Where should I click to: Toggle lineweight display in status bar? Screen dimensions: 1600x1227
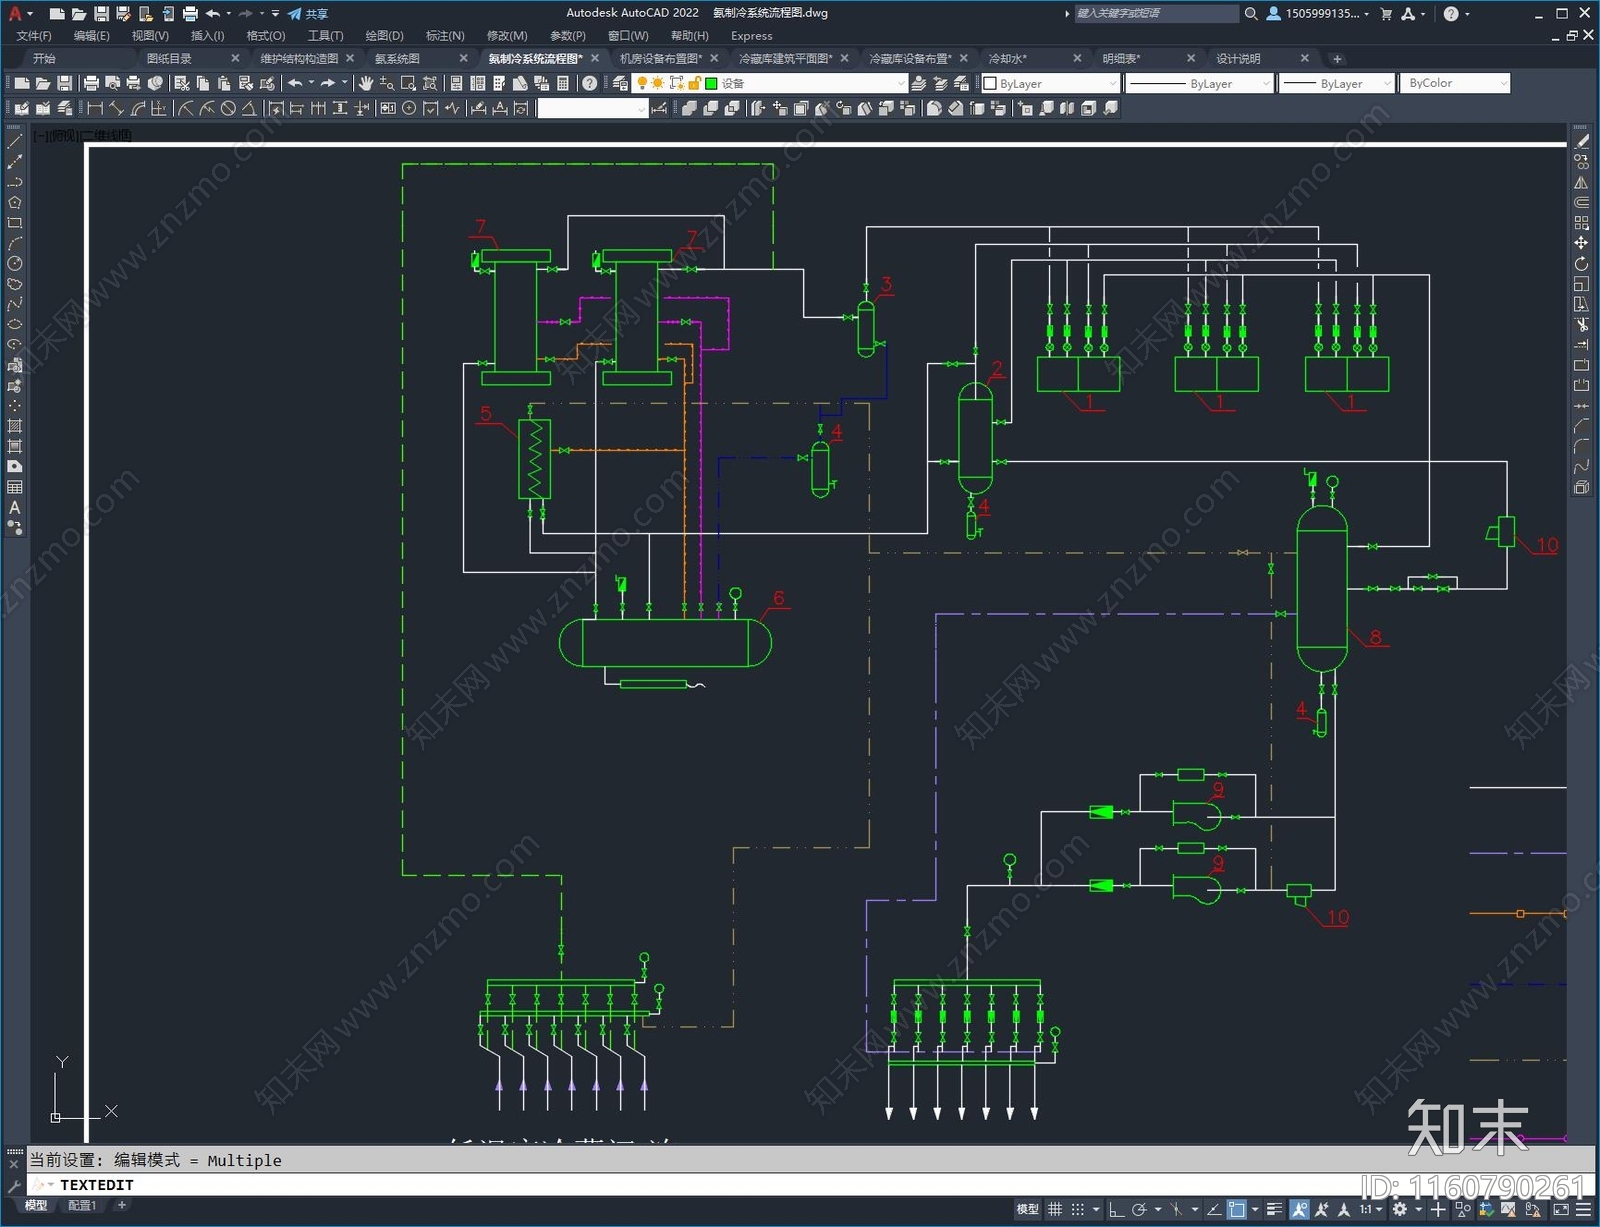(x=1274, y=1209)
